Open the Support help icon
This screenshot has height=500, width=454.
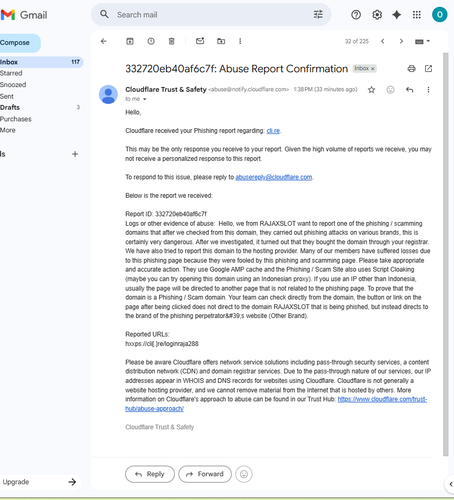pyautogui.click(x=356, y=15)
